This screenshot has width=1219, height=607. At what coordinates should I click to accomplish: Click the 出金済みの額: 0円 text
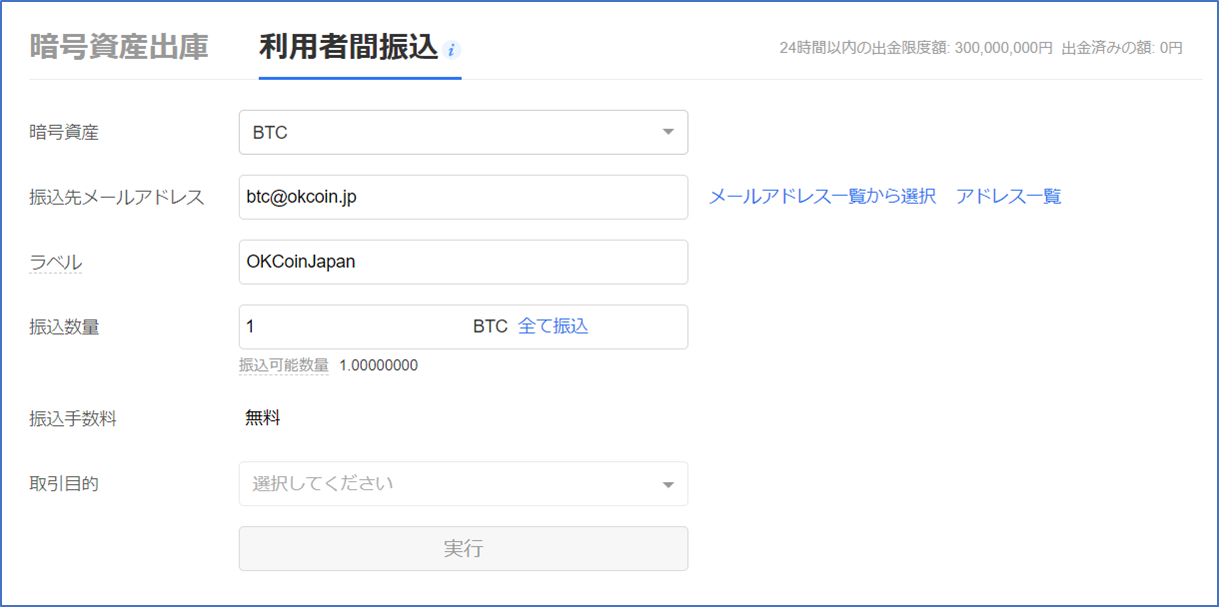click(x=1122, y=47)
